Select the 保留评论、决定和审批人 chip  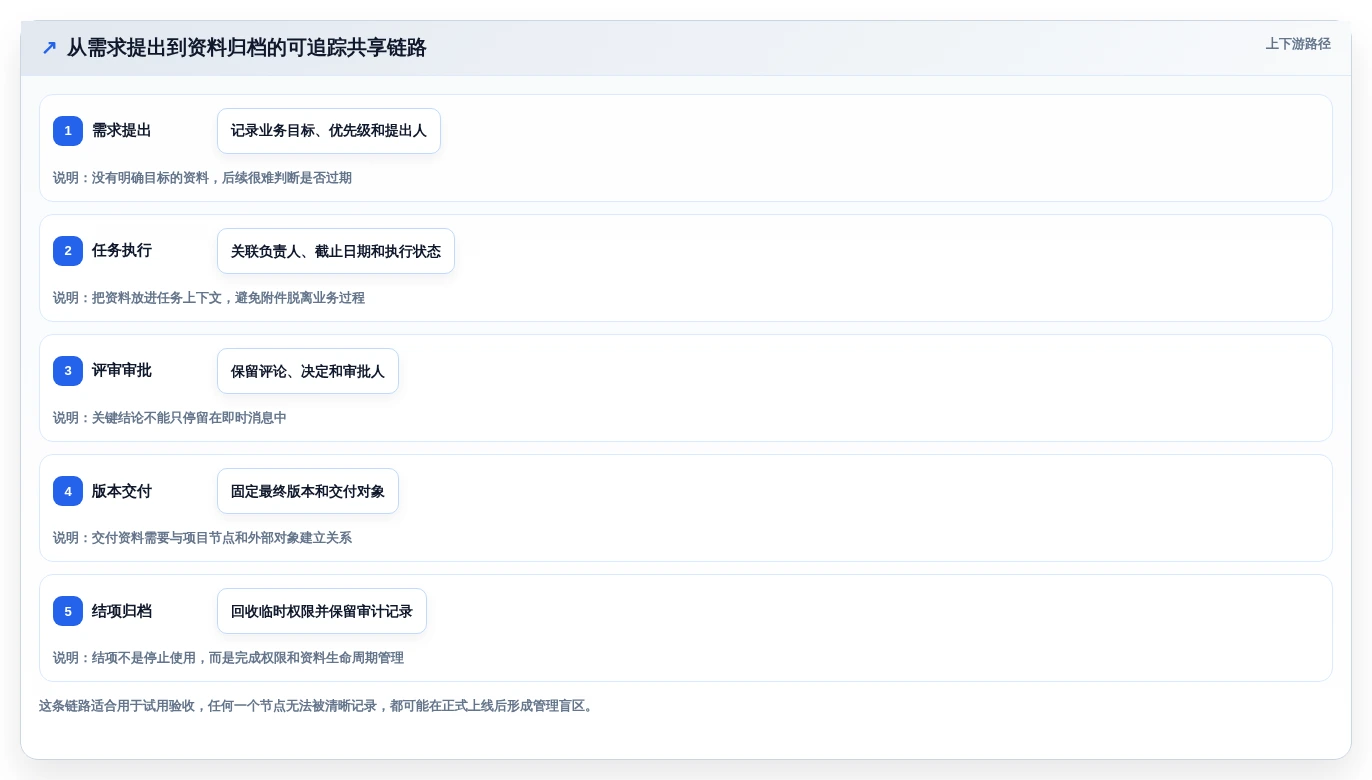click(308, 371)
